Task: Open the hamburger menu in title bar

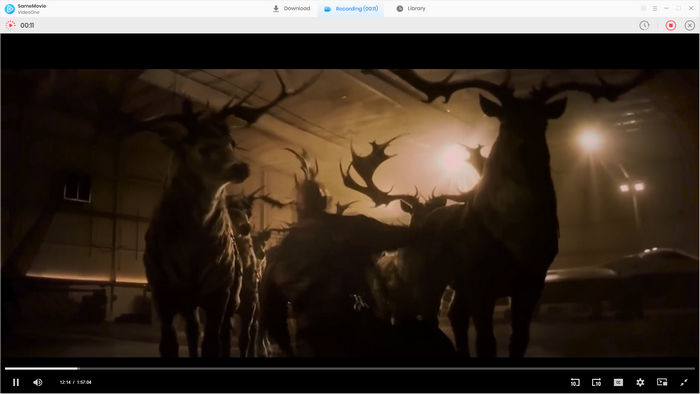Action: click(655, 8)
